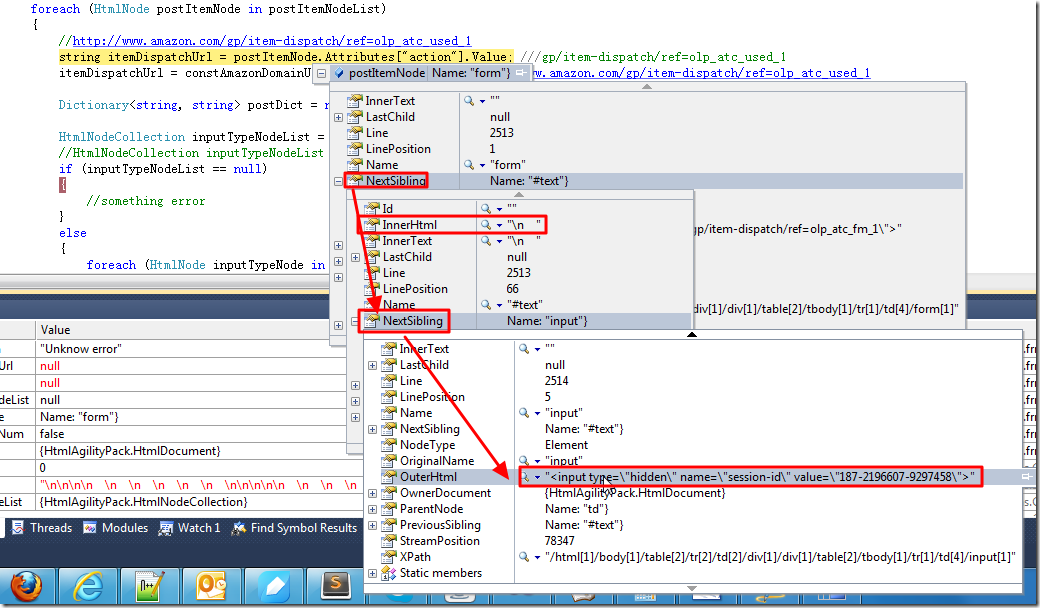Open visualizer for #text node's InnerText row
Image resolution: width=1040 pixels, height=608 pixels.
tap(486, 241)
